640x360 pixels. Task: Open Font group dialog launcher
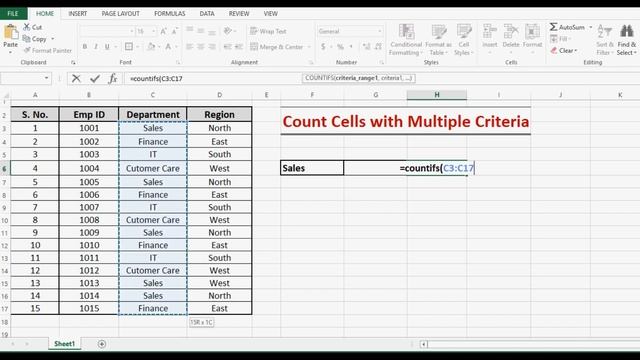pyautogui.click(x=178, y=62)
